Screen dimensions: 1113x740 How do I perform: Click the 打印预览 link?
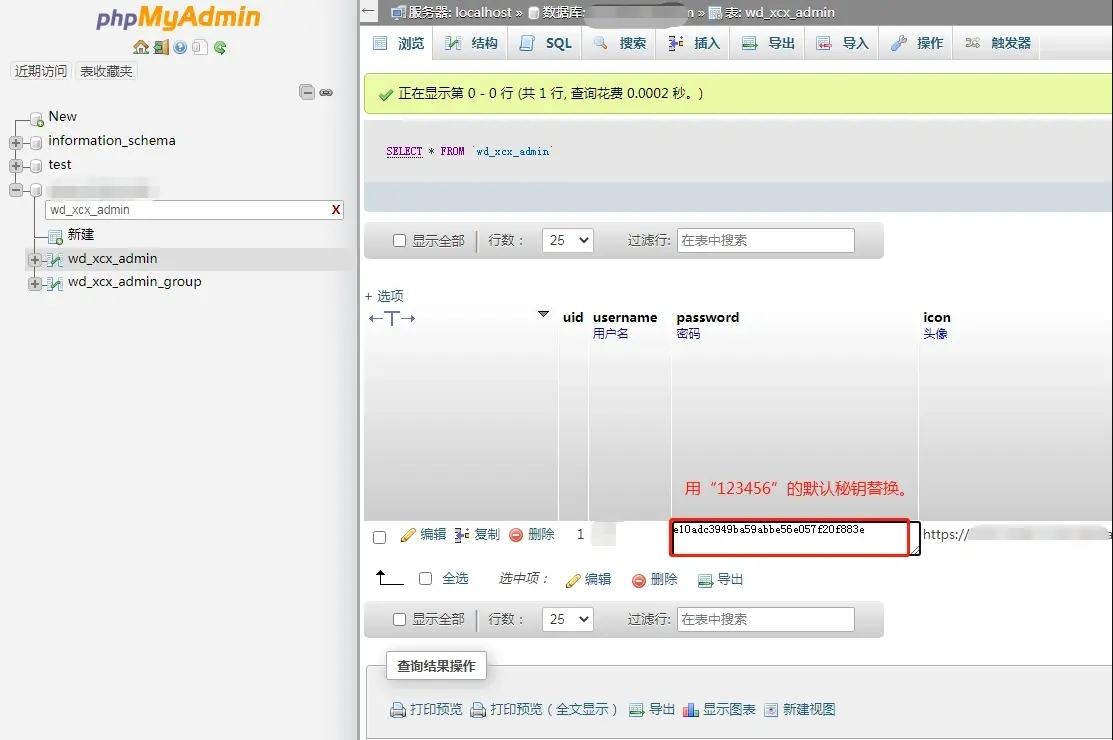pos(427,709)
